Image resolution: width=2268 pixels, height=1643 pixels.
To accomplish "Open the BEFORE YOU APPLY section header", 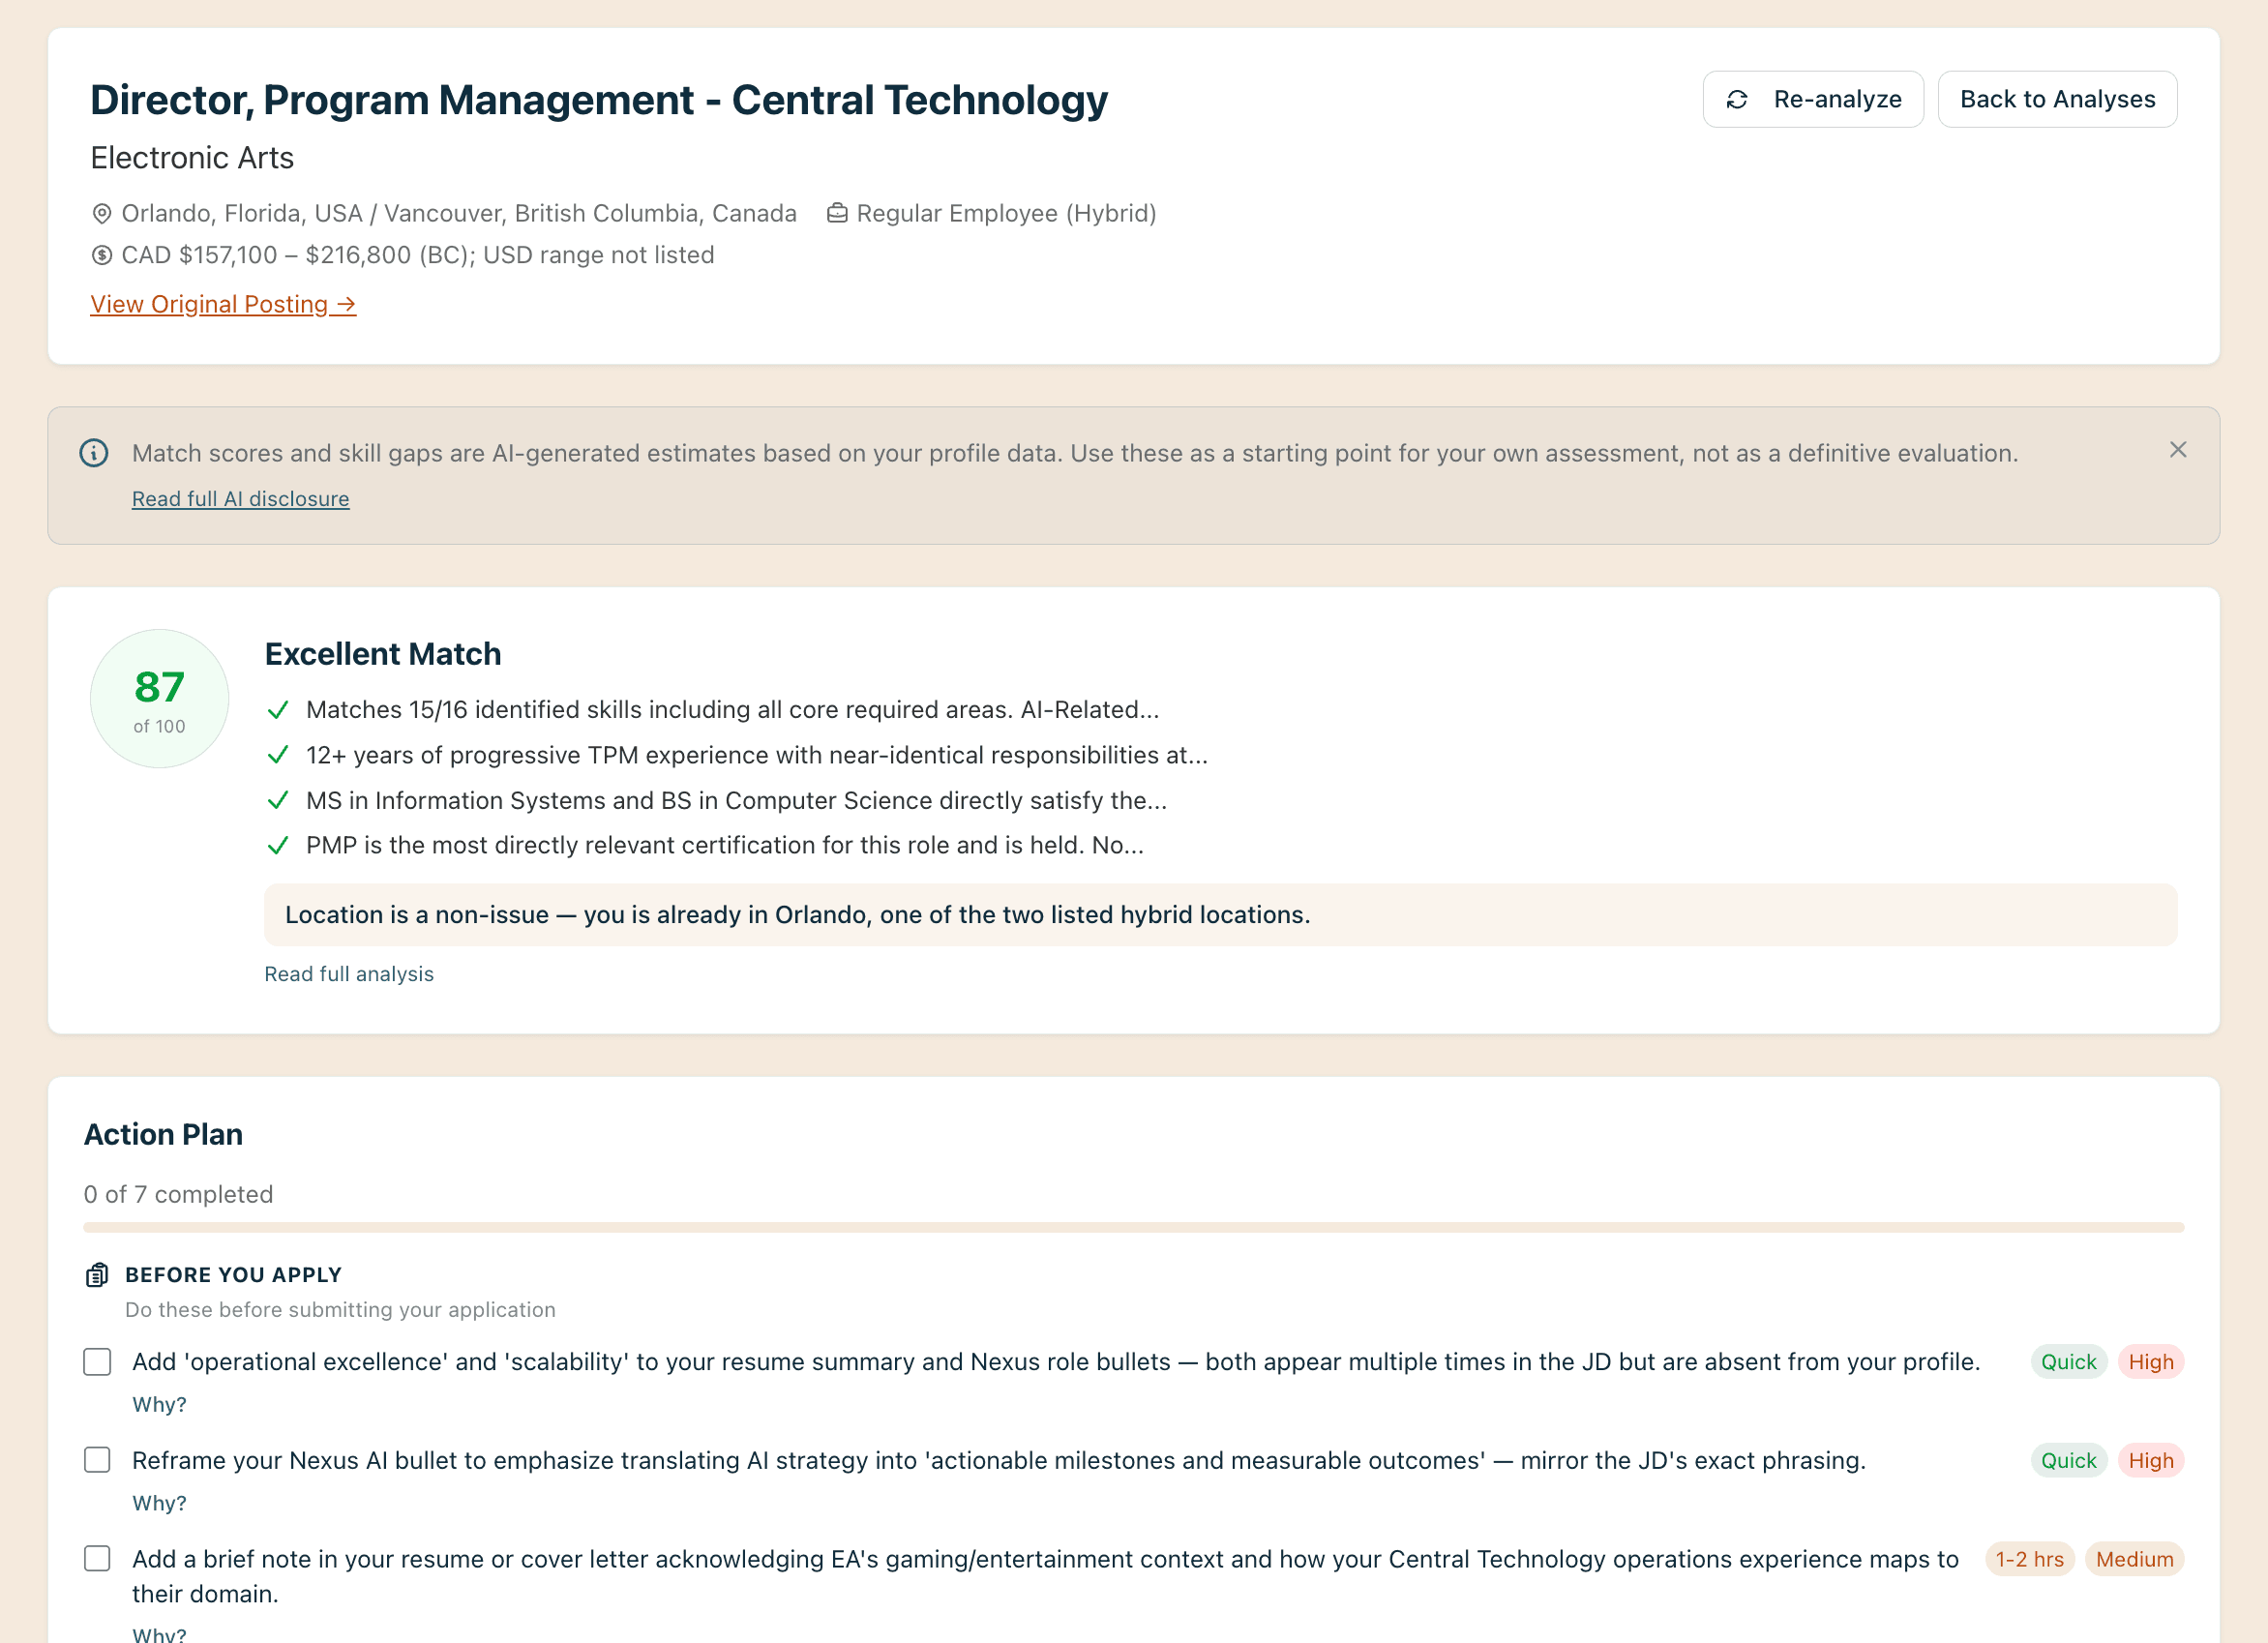I will tap(234, 1274).
